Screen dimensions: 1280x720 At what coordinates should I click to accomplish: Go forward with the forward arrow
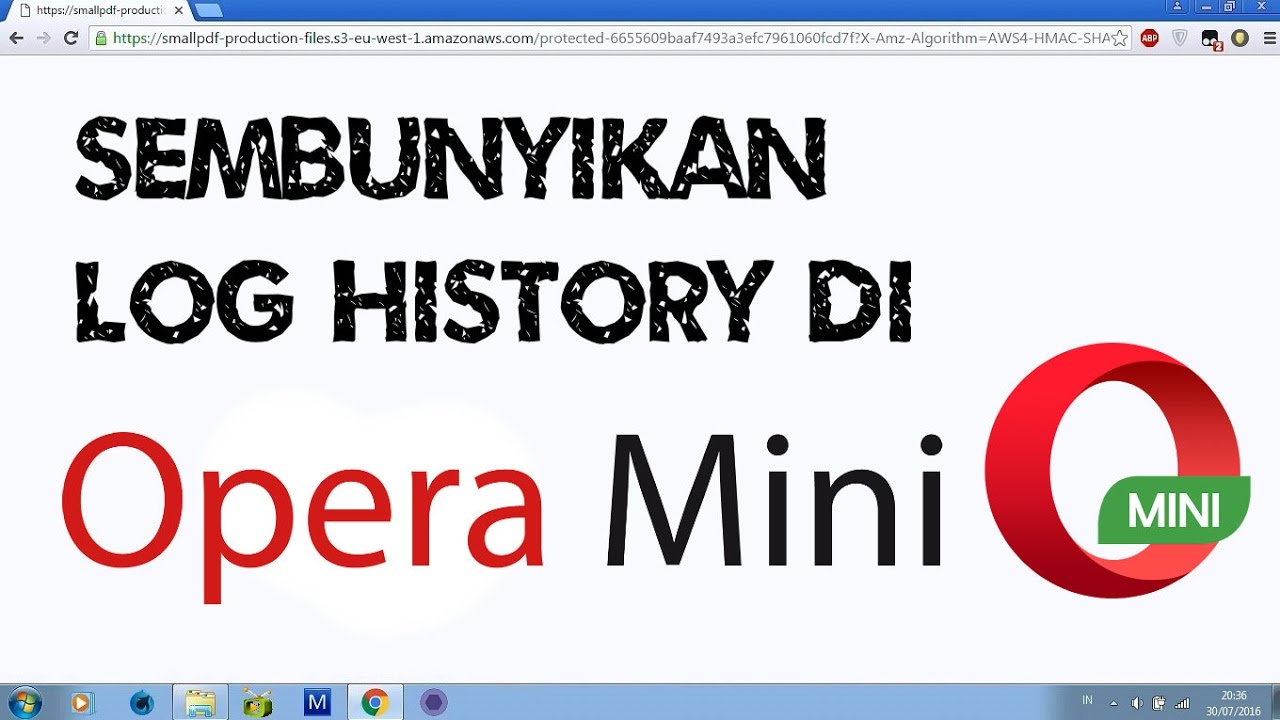click(43, 38)
